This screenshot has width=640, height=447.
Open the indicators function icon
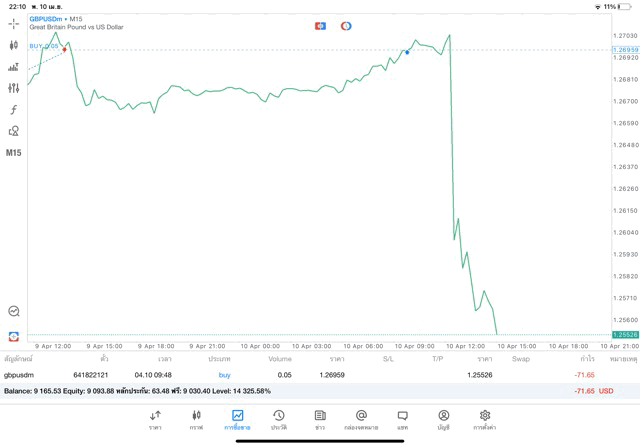tap(14, 110)
